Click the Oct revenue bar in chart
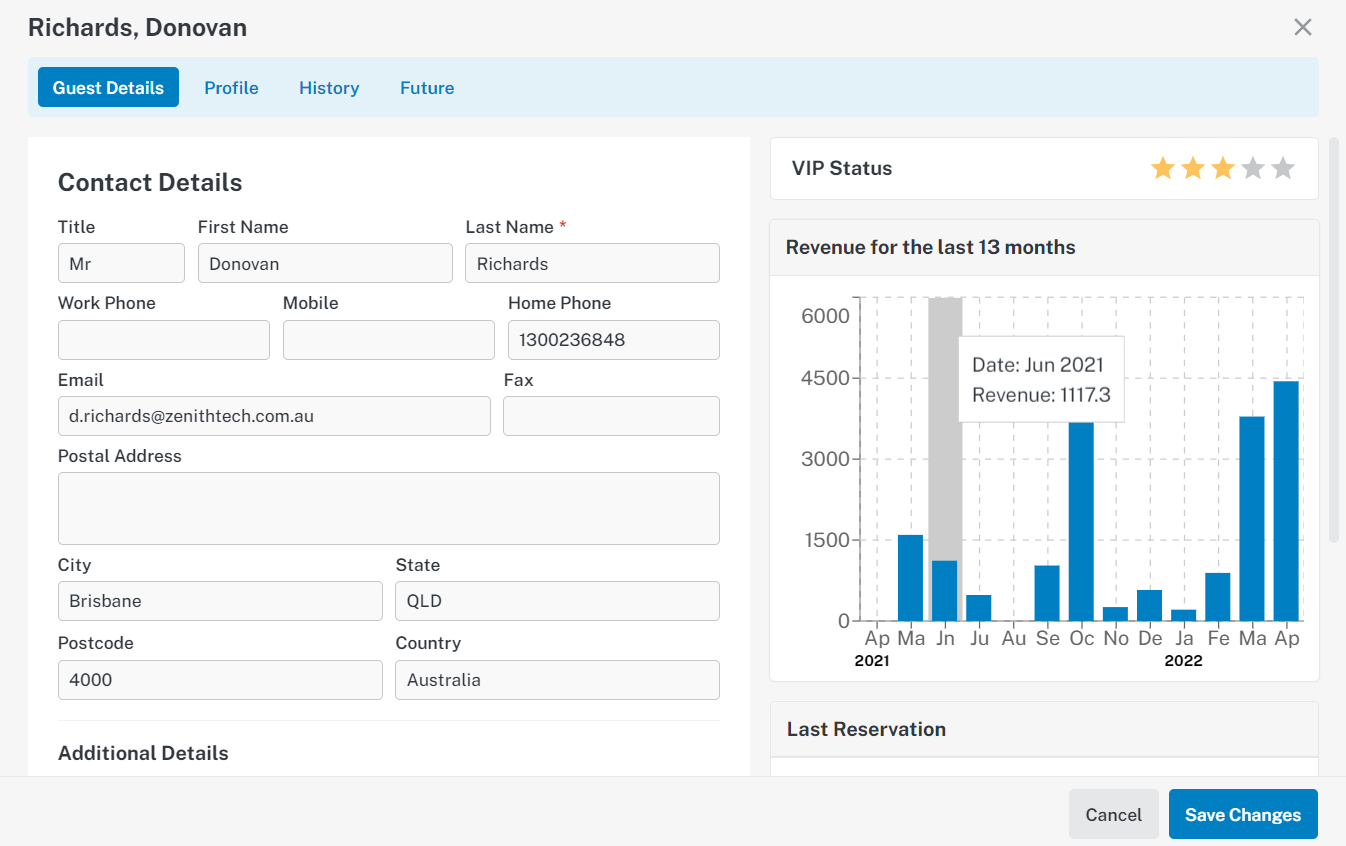Image resolution: width=1346 pixels, height=846 pixels. click(1081, 520)
